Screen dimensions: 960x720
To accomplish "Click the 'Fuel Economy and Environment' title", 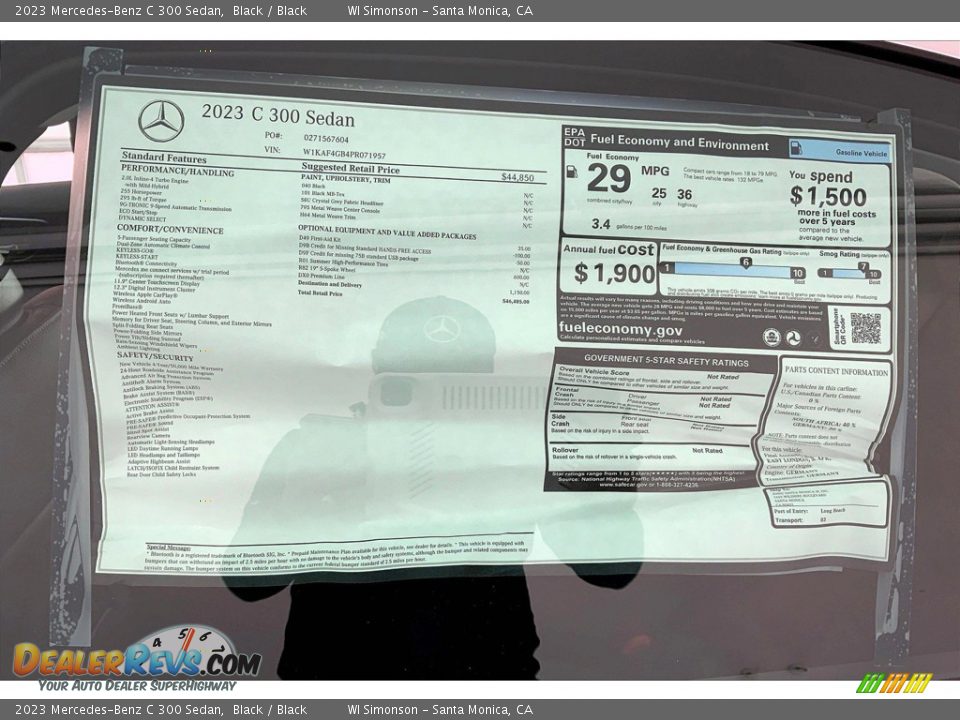I will (679, 142).
